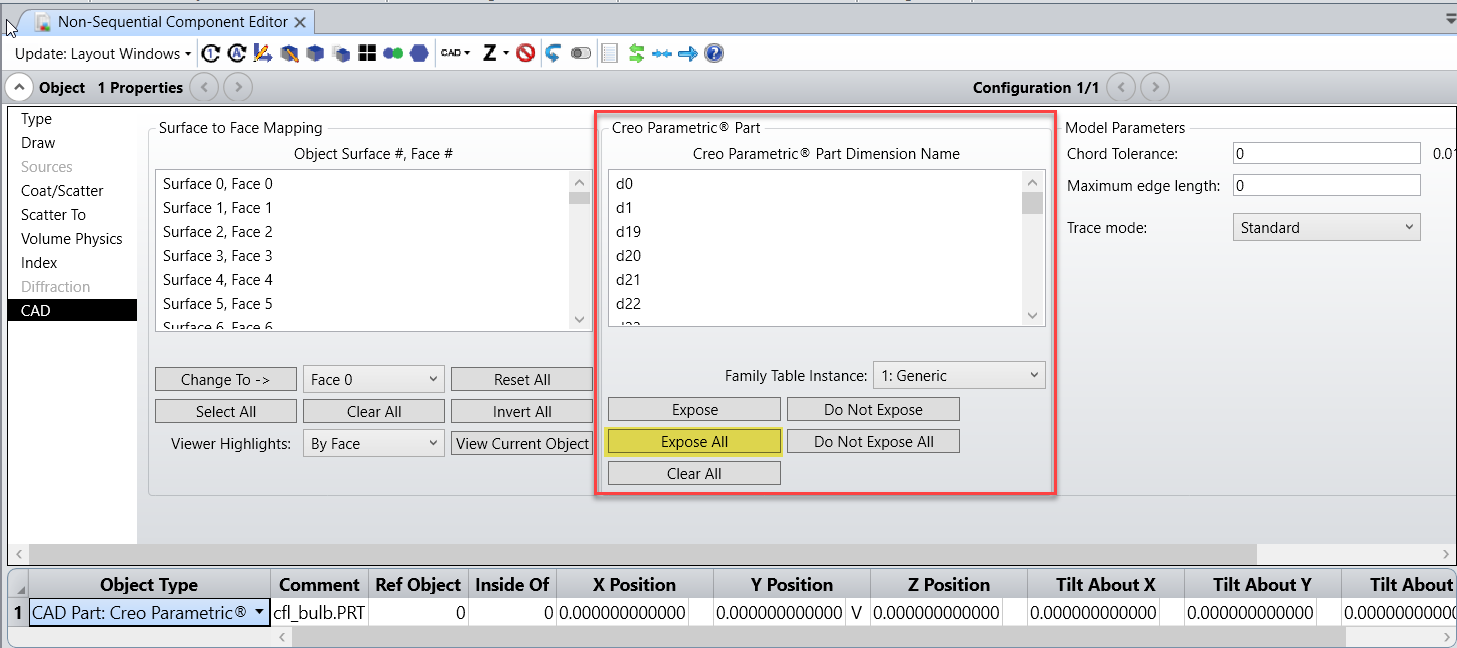The image size is (1457, 648).
Task: Click the Do Not Expose All button
Action: click(x=873, y=442)
